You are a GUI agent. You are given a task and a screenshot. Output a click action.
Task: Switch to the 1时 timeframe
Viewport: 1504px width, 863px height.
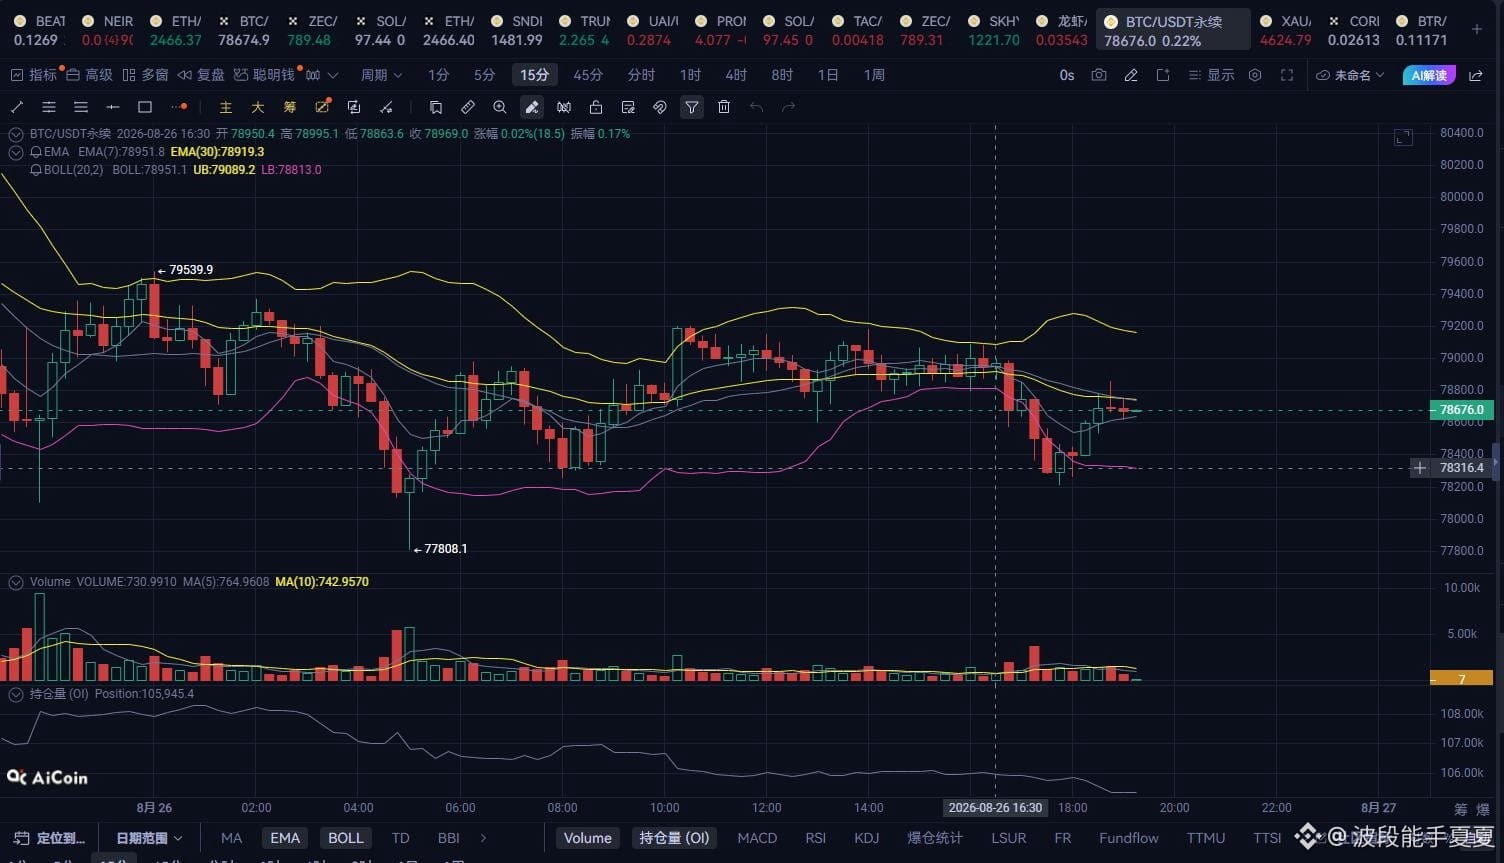click(x=690, y=75)
